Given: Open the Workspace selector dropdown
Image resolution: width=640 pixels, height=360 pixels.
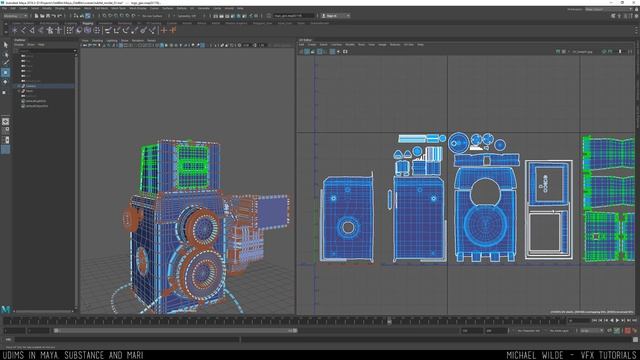Looking at the screenshot, I should tap(609, 9).
